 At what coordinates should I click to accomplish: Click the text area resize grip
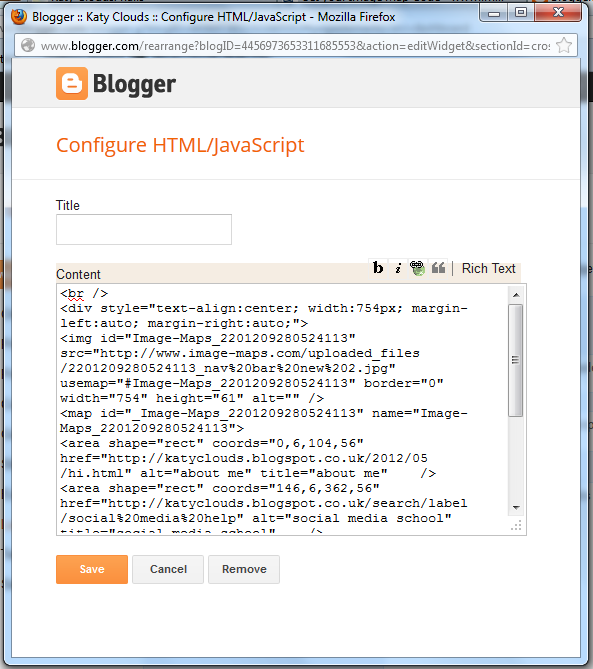(516, 526)
